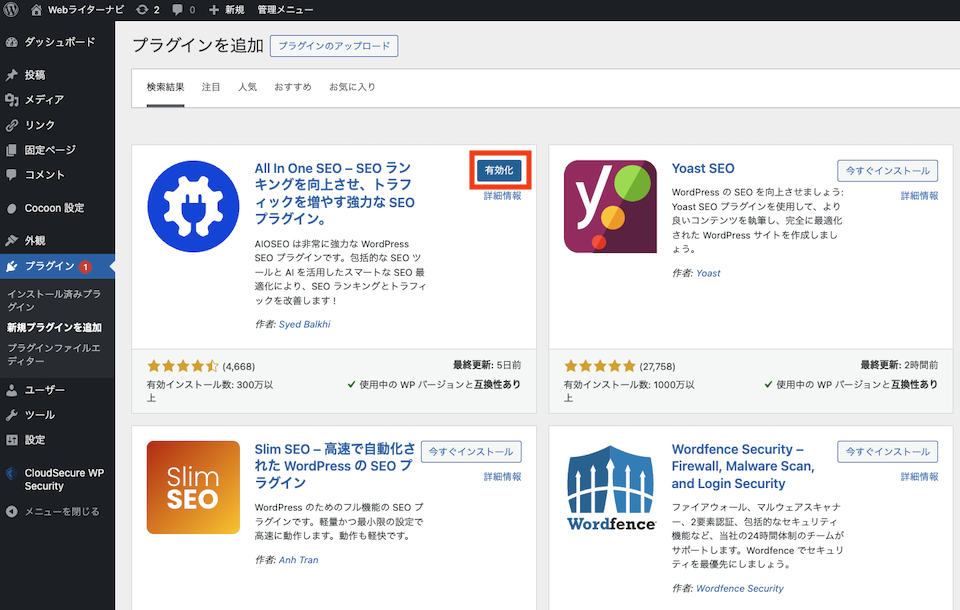This screenshot has width=960, height=610.
Task: Open 詳細情報 for Wordfence Security
Action: click(x=920, y=476)
